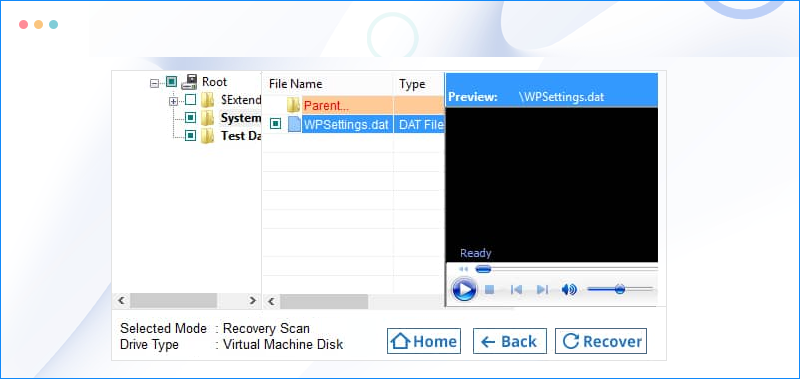Image resolution: width=800 pixels, height=379 pixels.
Task: Go to the Home screen
Action: click(424, 341)
